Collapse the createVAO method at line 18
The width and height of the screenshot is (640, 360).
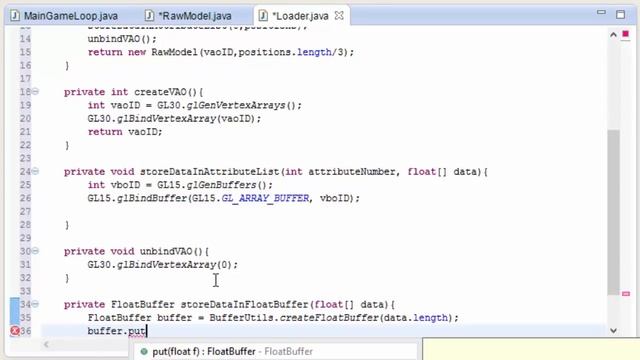(36, 91)
